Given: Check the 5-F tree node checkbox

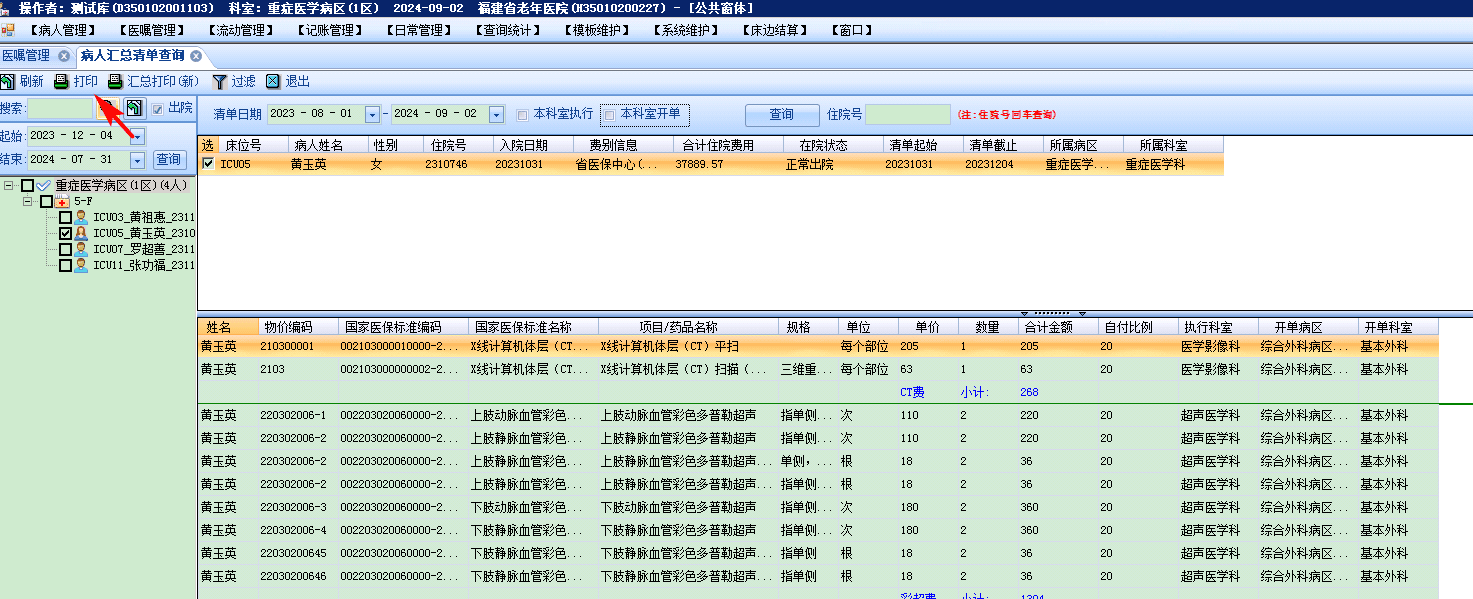Looking at the screenshot, I should pos(46,202).
